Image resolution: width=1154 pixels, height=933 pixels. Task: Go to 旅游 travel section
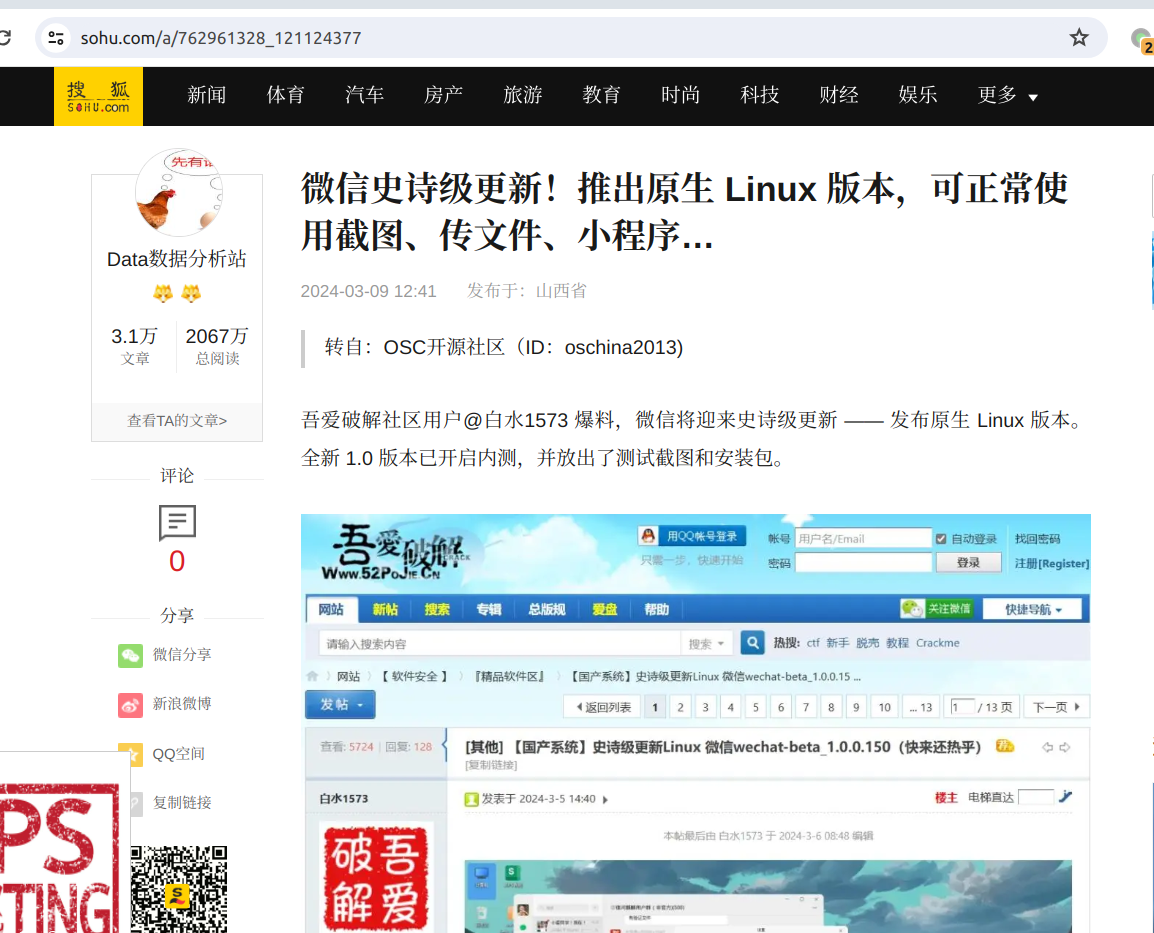click(x=523, y=95)
